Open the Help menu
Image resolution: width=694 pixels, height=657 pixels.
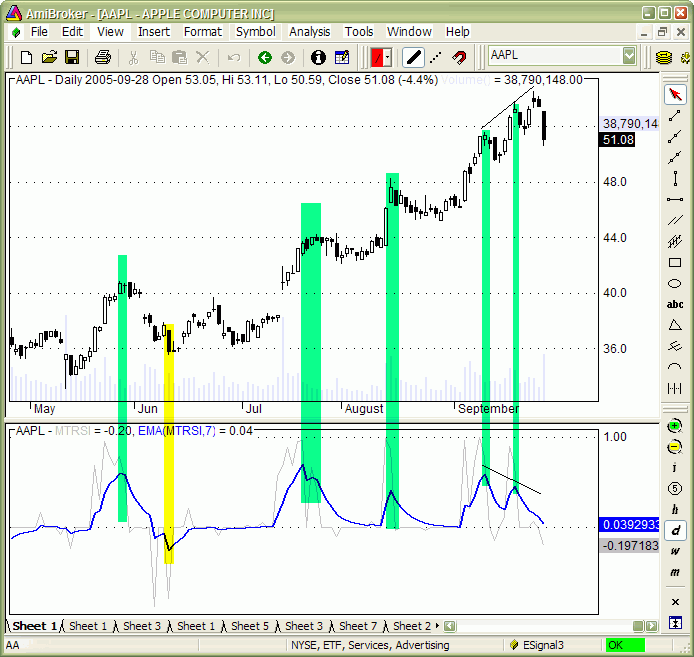tap(457, 32)
